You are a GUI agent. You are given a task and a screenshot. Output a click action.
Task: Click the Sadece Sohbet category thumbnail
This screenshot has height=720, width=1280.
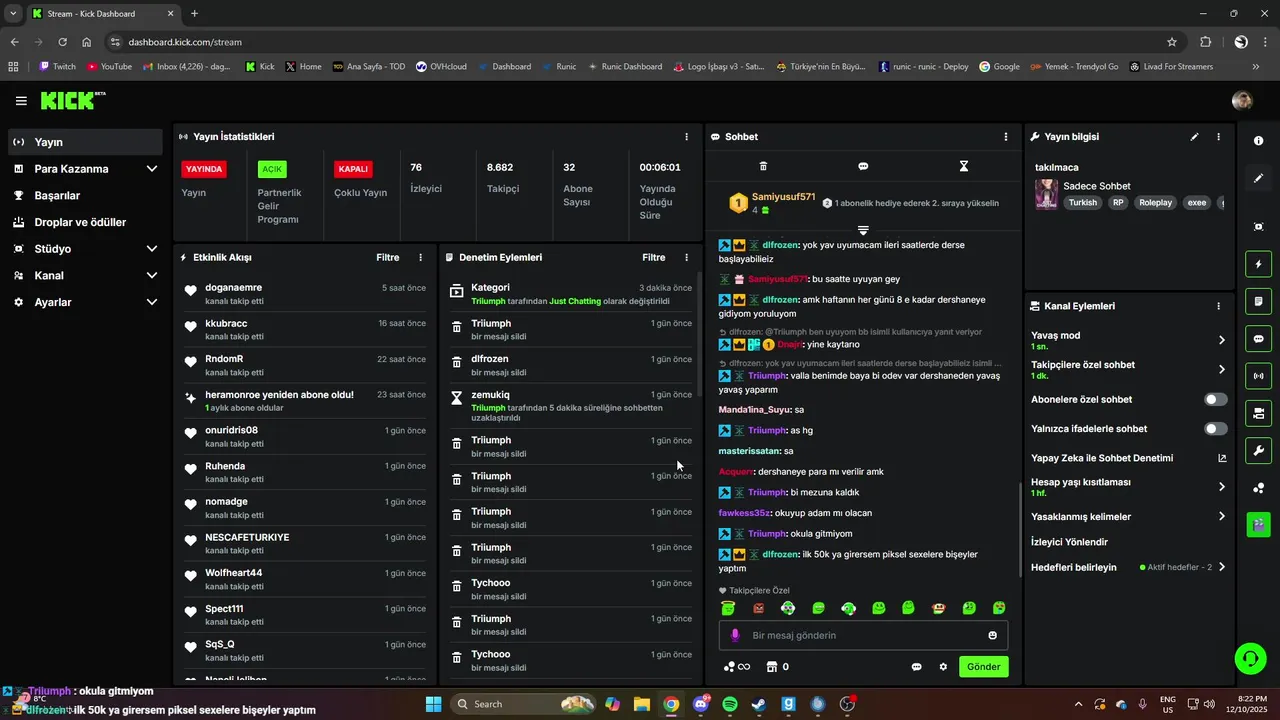[x=1046, y=194]
